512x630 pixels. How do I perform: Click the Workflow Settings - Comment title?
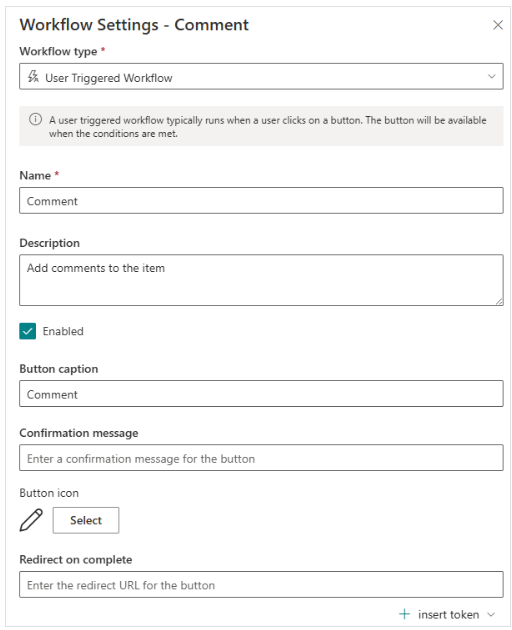click(x=134, y=25)
